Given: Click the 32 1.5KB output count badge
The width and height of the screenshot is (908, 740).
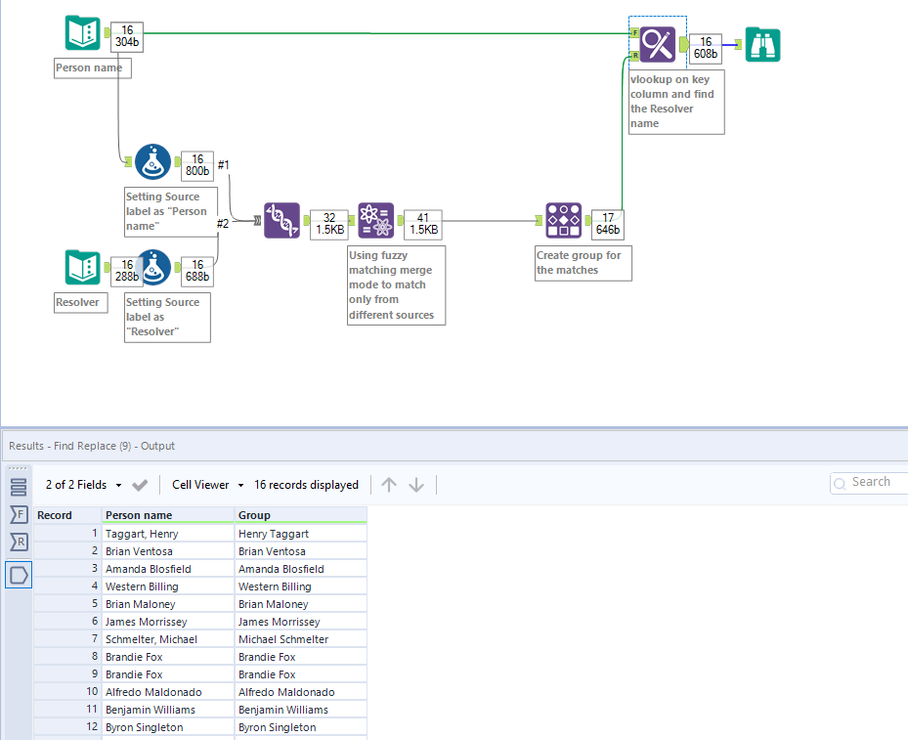Looking at the screenshot, I should [329, 224].
